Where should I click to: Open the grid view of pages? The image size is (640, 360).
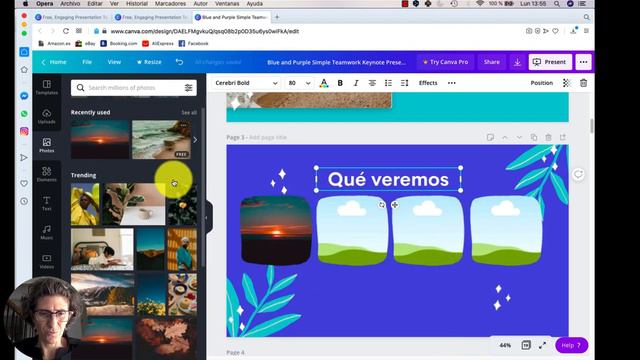coord(526,345)
